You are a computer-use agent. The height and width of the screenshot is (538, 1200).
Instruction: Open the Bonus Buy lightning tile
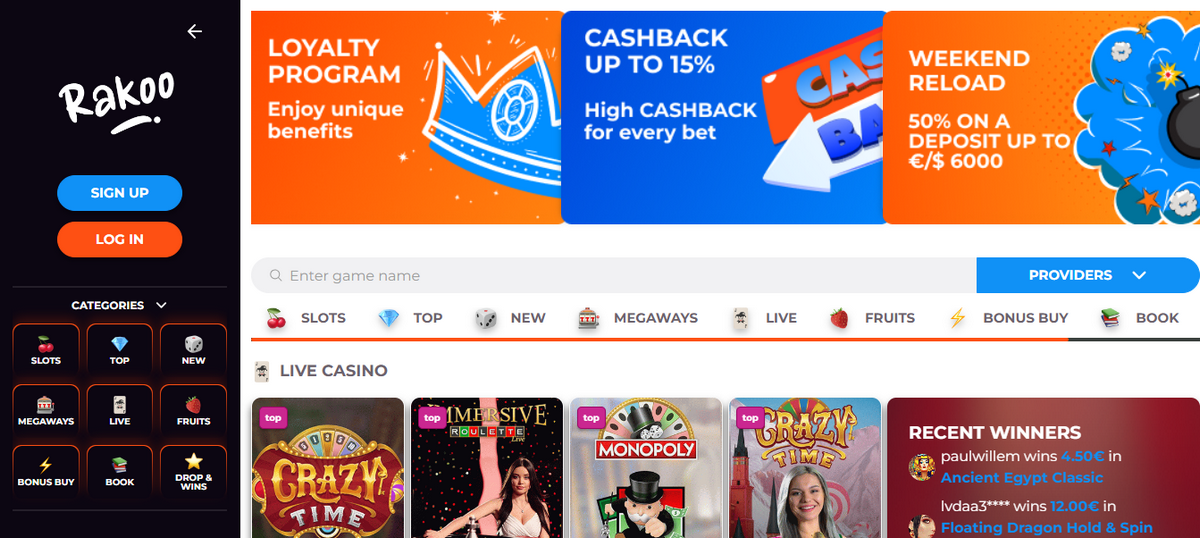click(46, 471)
